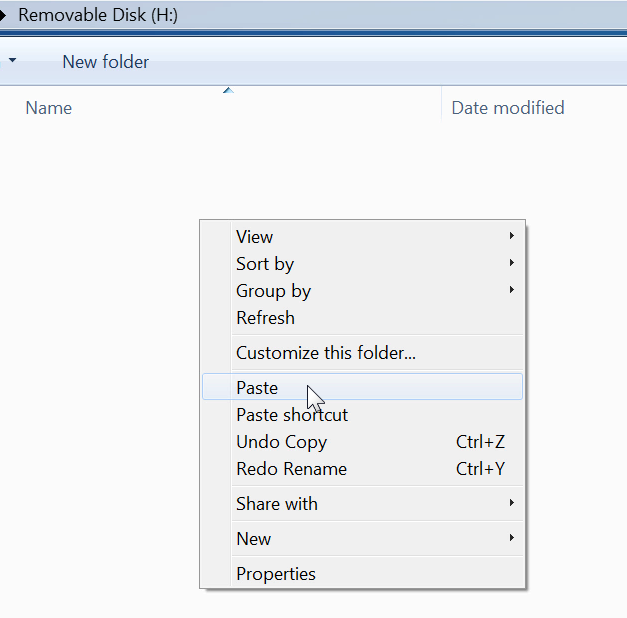Viewport: 627px width, 618px height.
Task: Open the Group by submenu arrow
Action: [x=511, y=290]
